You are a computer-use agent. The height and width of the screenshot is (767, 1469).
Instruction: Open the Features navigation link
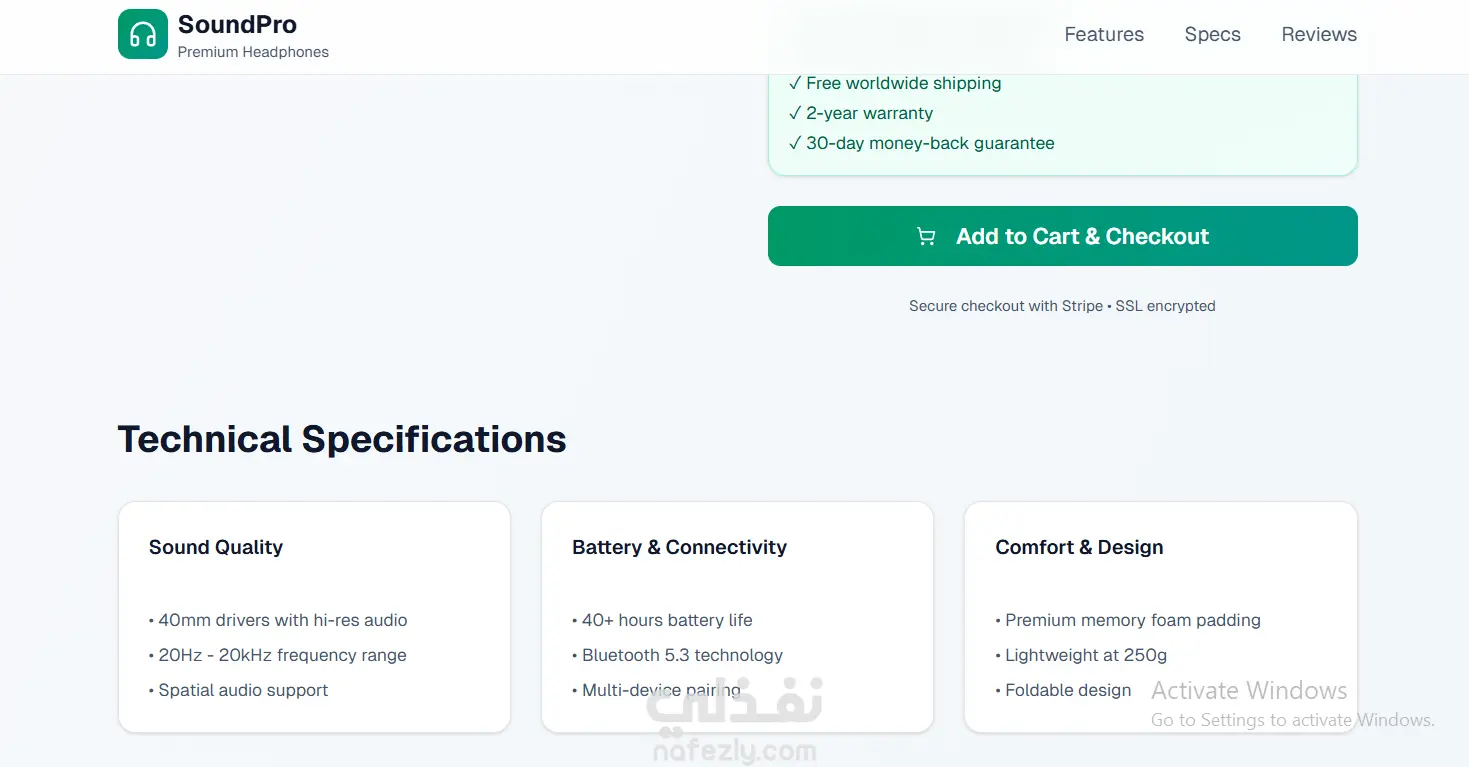point(1104,34)
